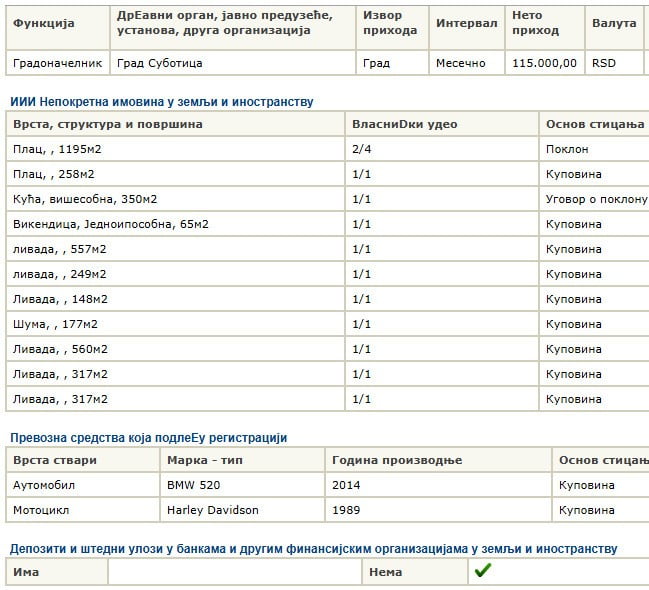Click the Уговор о поклону cell
The width and height of the screenshot is (649, 590).
click(594, 199)
